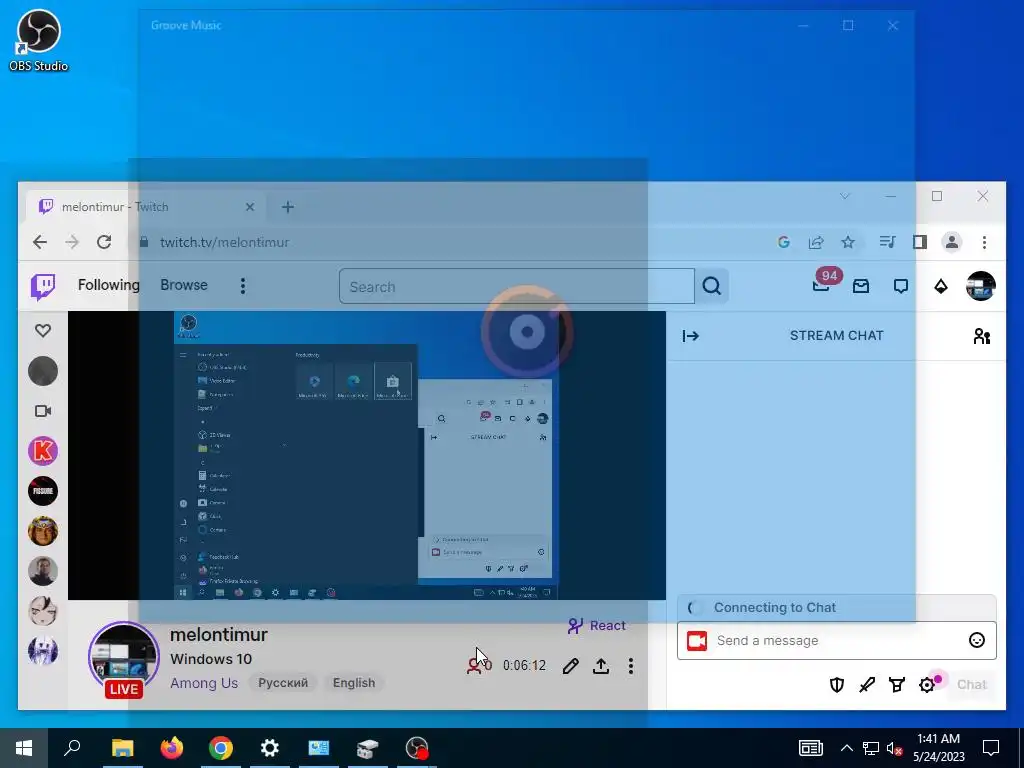Open the Browse page

pyautogui.click(x=184, y=285)
